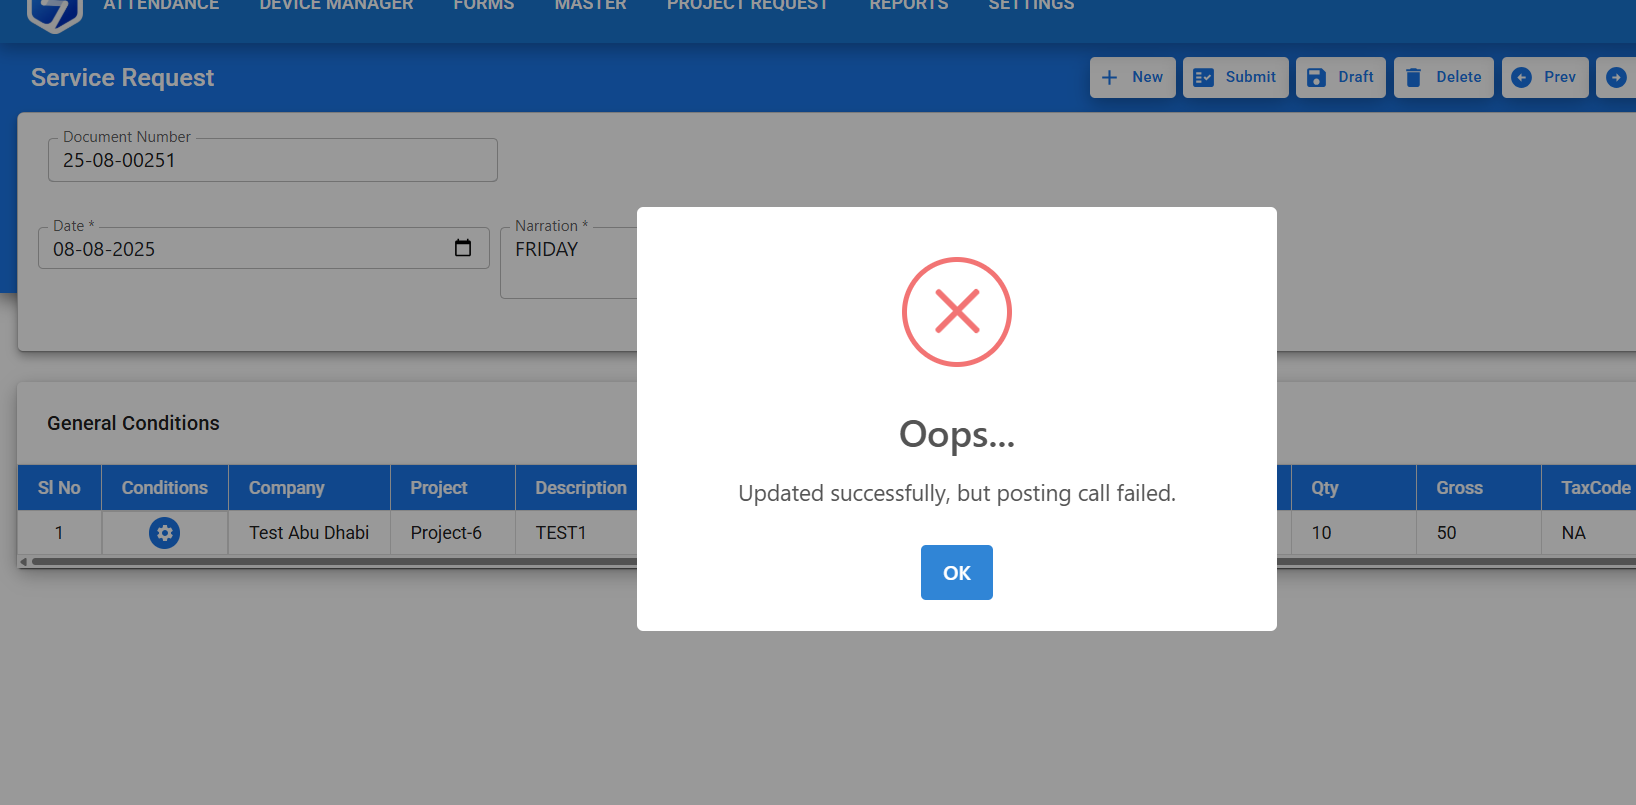
Task: Click the Submit checklist icon
Action: pos(1203,77)
